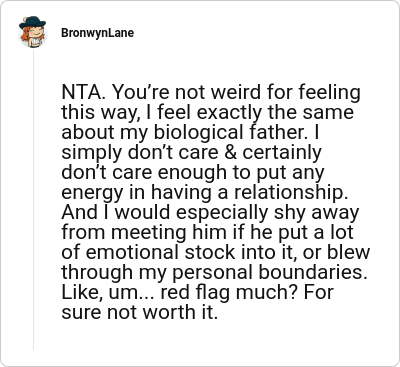Viewport: 400px width, 367px height.
Task: Click the line starting "this way, I feel"
Action: (207, 113)
